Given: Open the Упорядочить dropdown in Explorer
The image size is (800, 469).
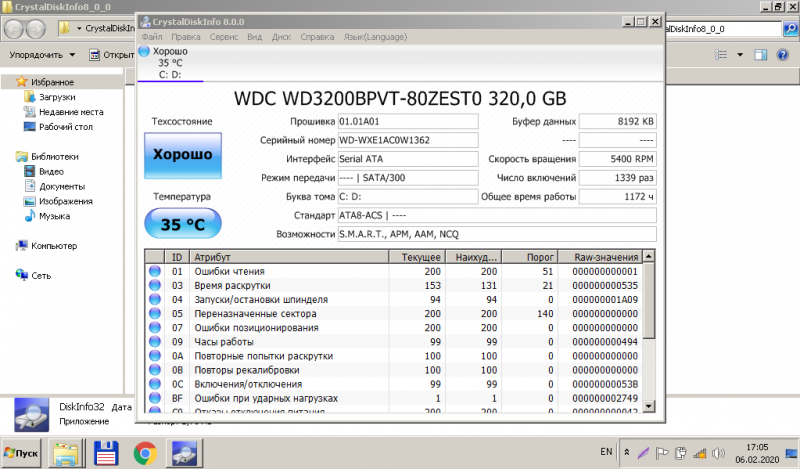Looking at the screenshot, I should click(x=42, y=55).
